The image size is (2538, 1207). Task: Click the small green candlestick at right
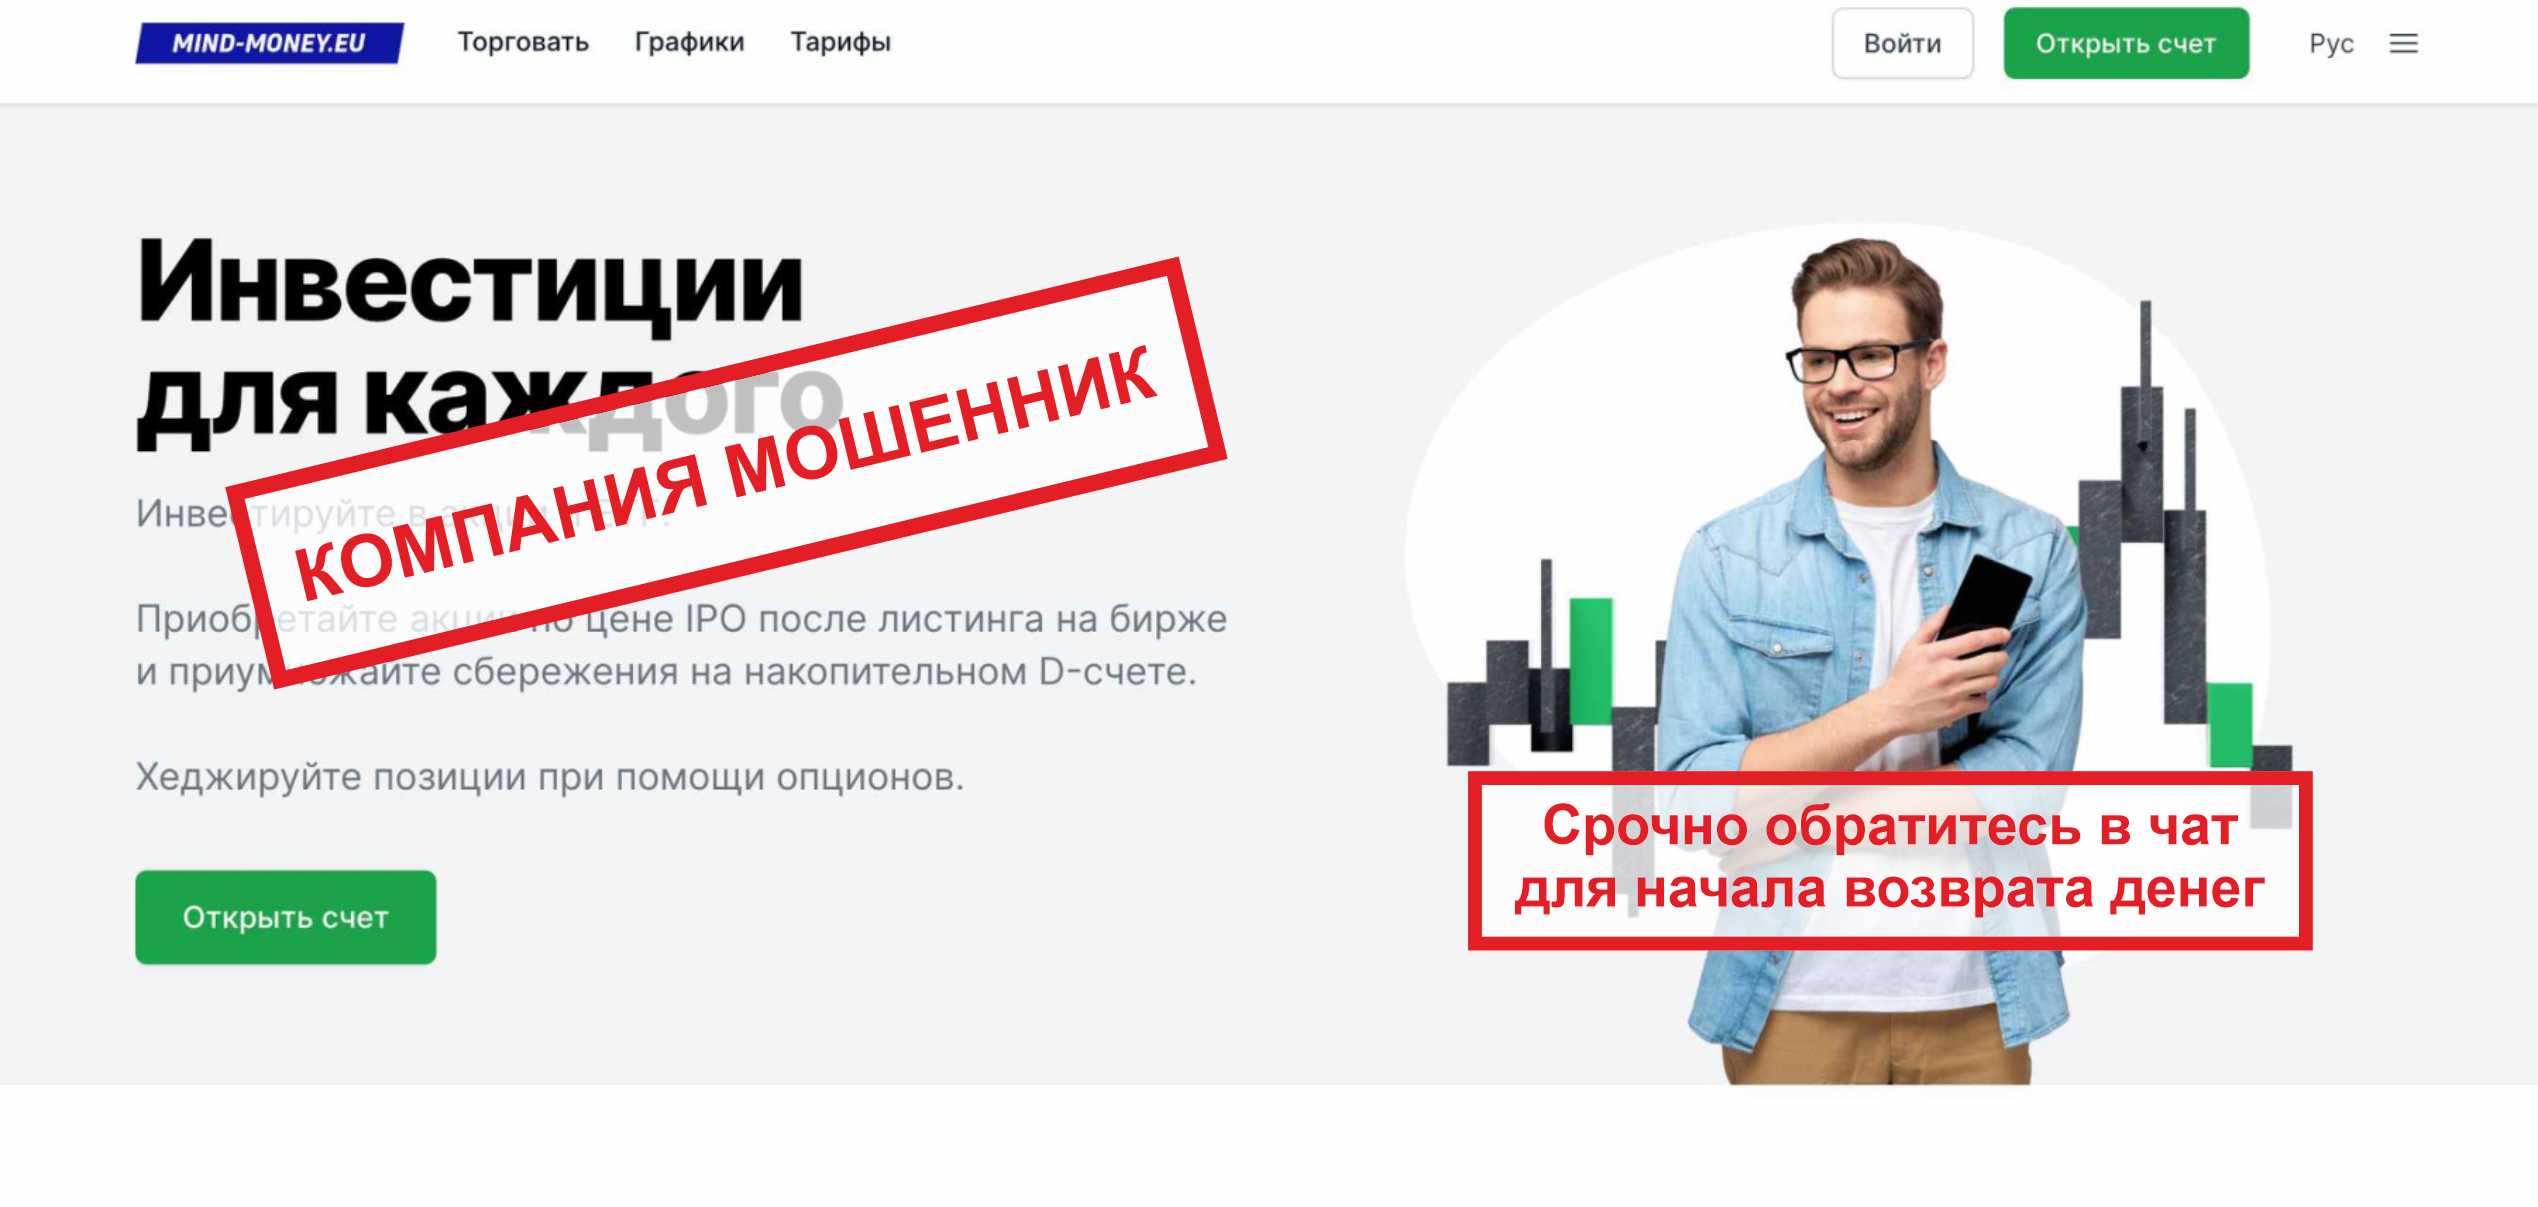point(2229,725)
